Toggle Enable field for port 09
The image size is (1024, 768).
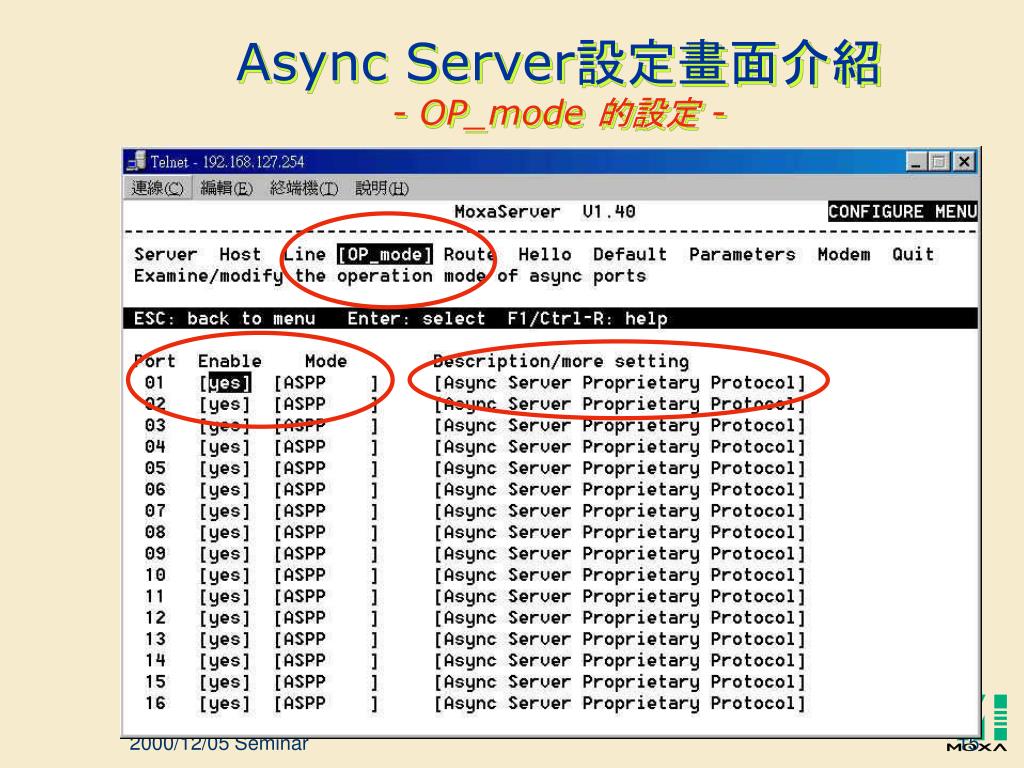click(x=225, y=554)
